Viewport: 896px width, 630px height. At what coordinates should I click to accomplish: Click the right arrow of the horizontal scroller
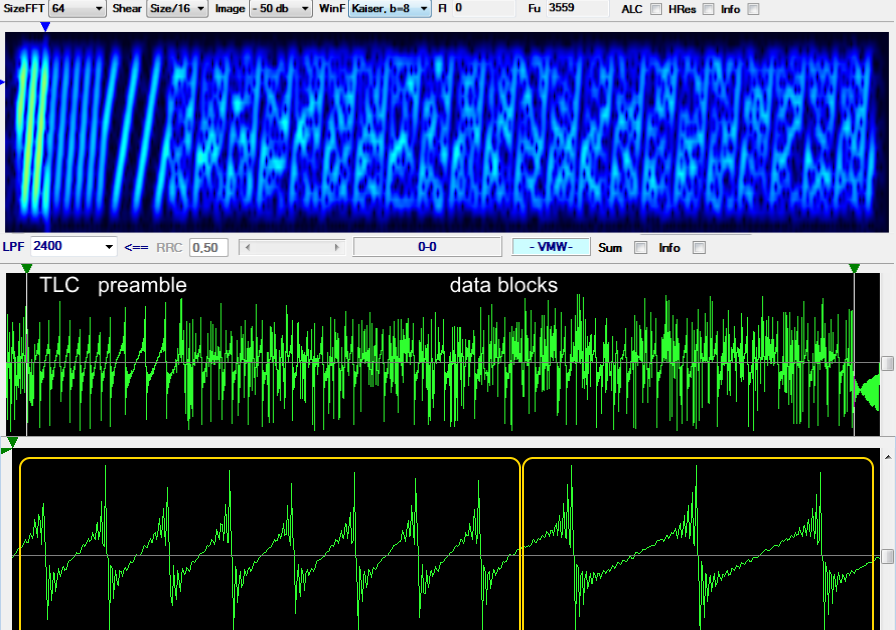(335, 246)
